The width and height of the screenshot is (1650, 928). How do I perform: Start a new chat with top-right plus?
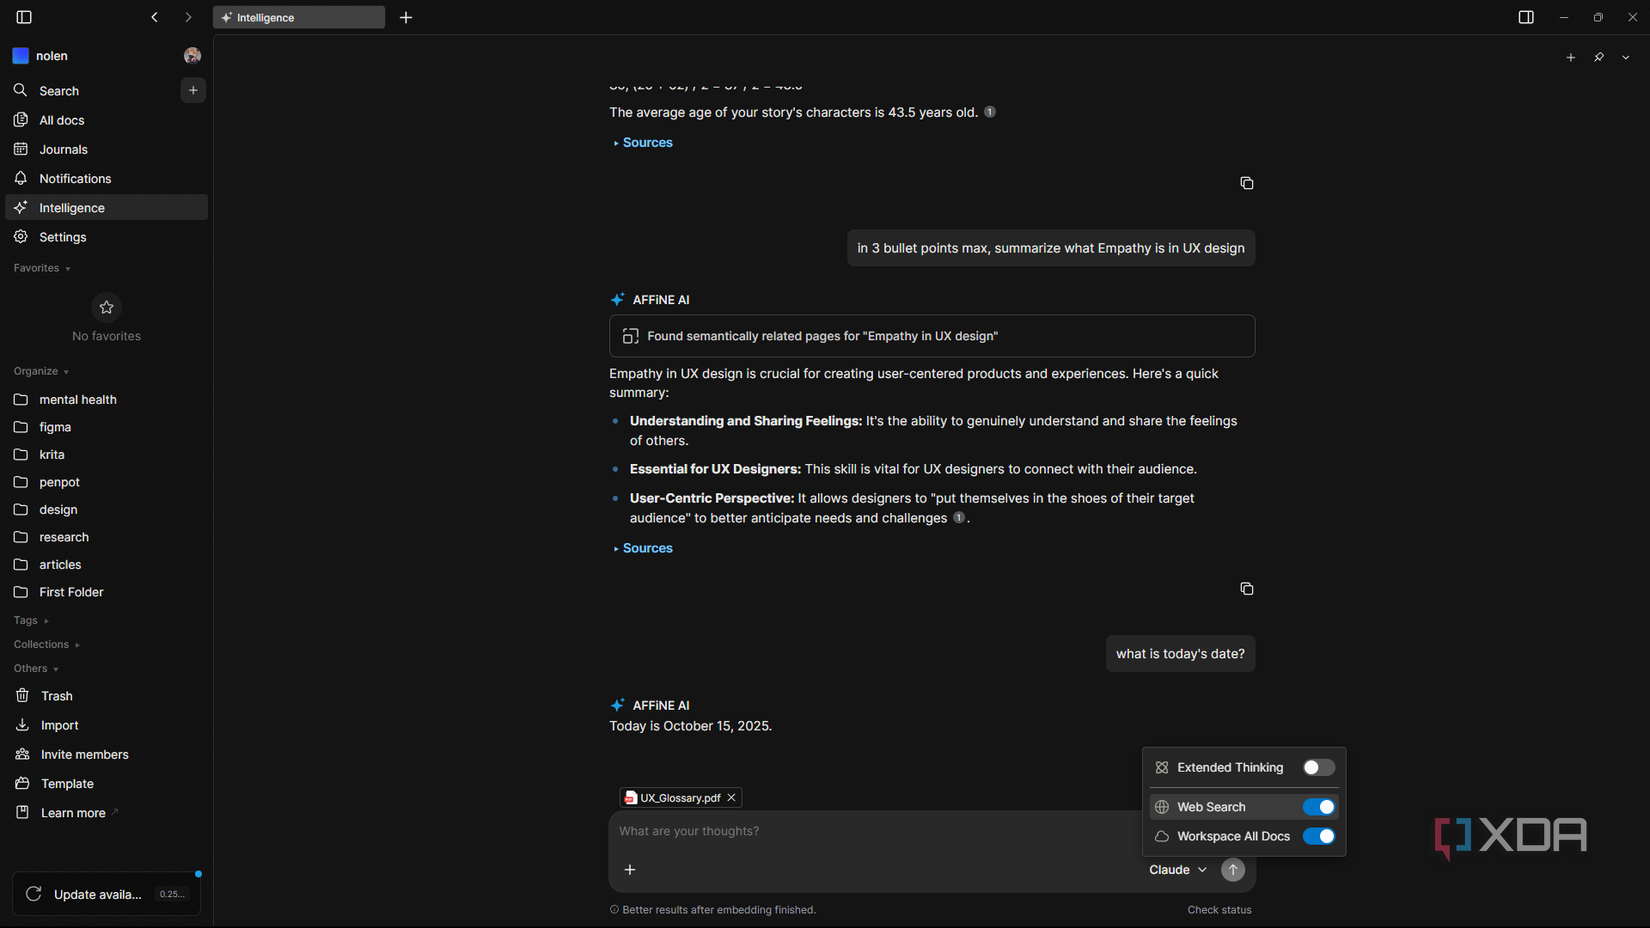(1571, 58)
